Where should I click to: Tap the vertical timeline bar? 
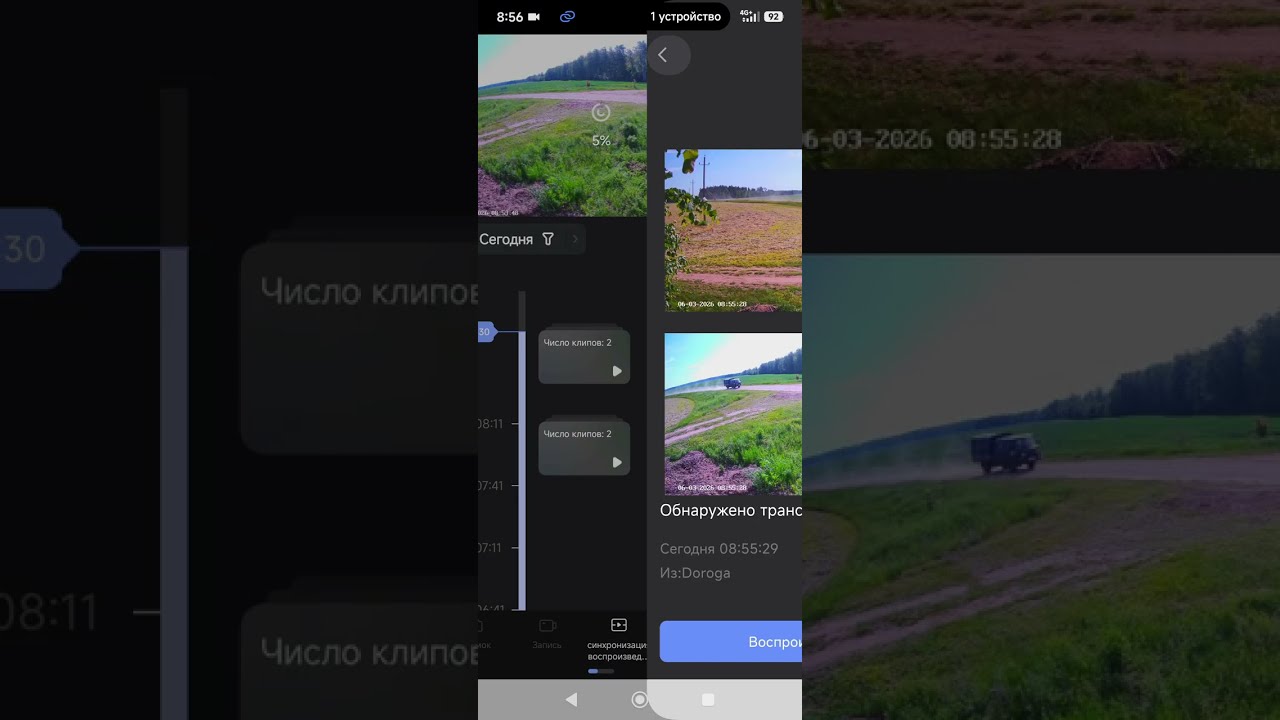521,450
